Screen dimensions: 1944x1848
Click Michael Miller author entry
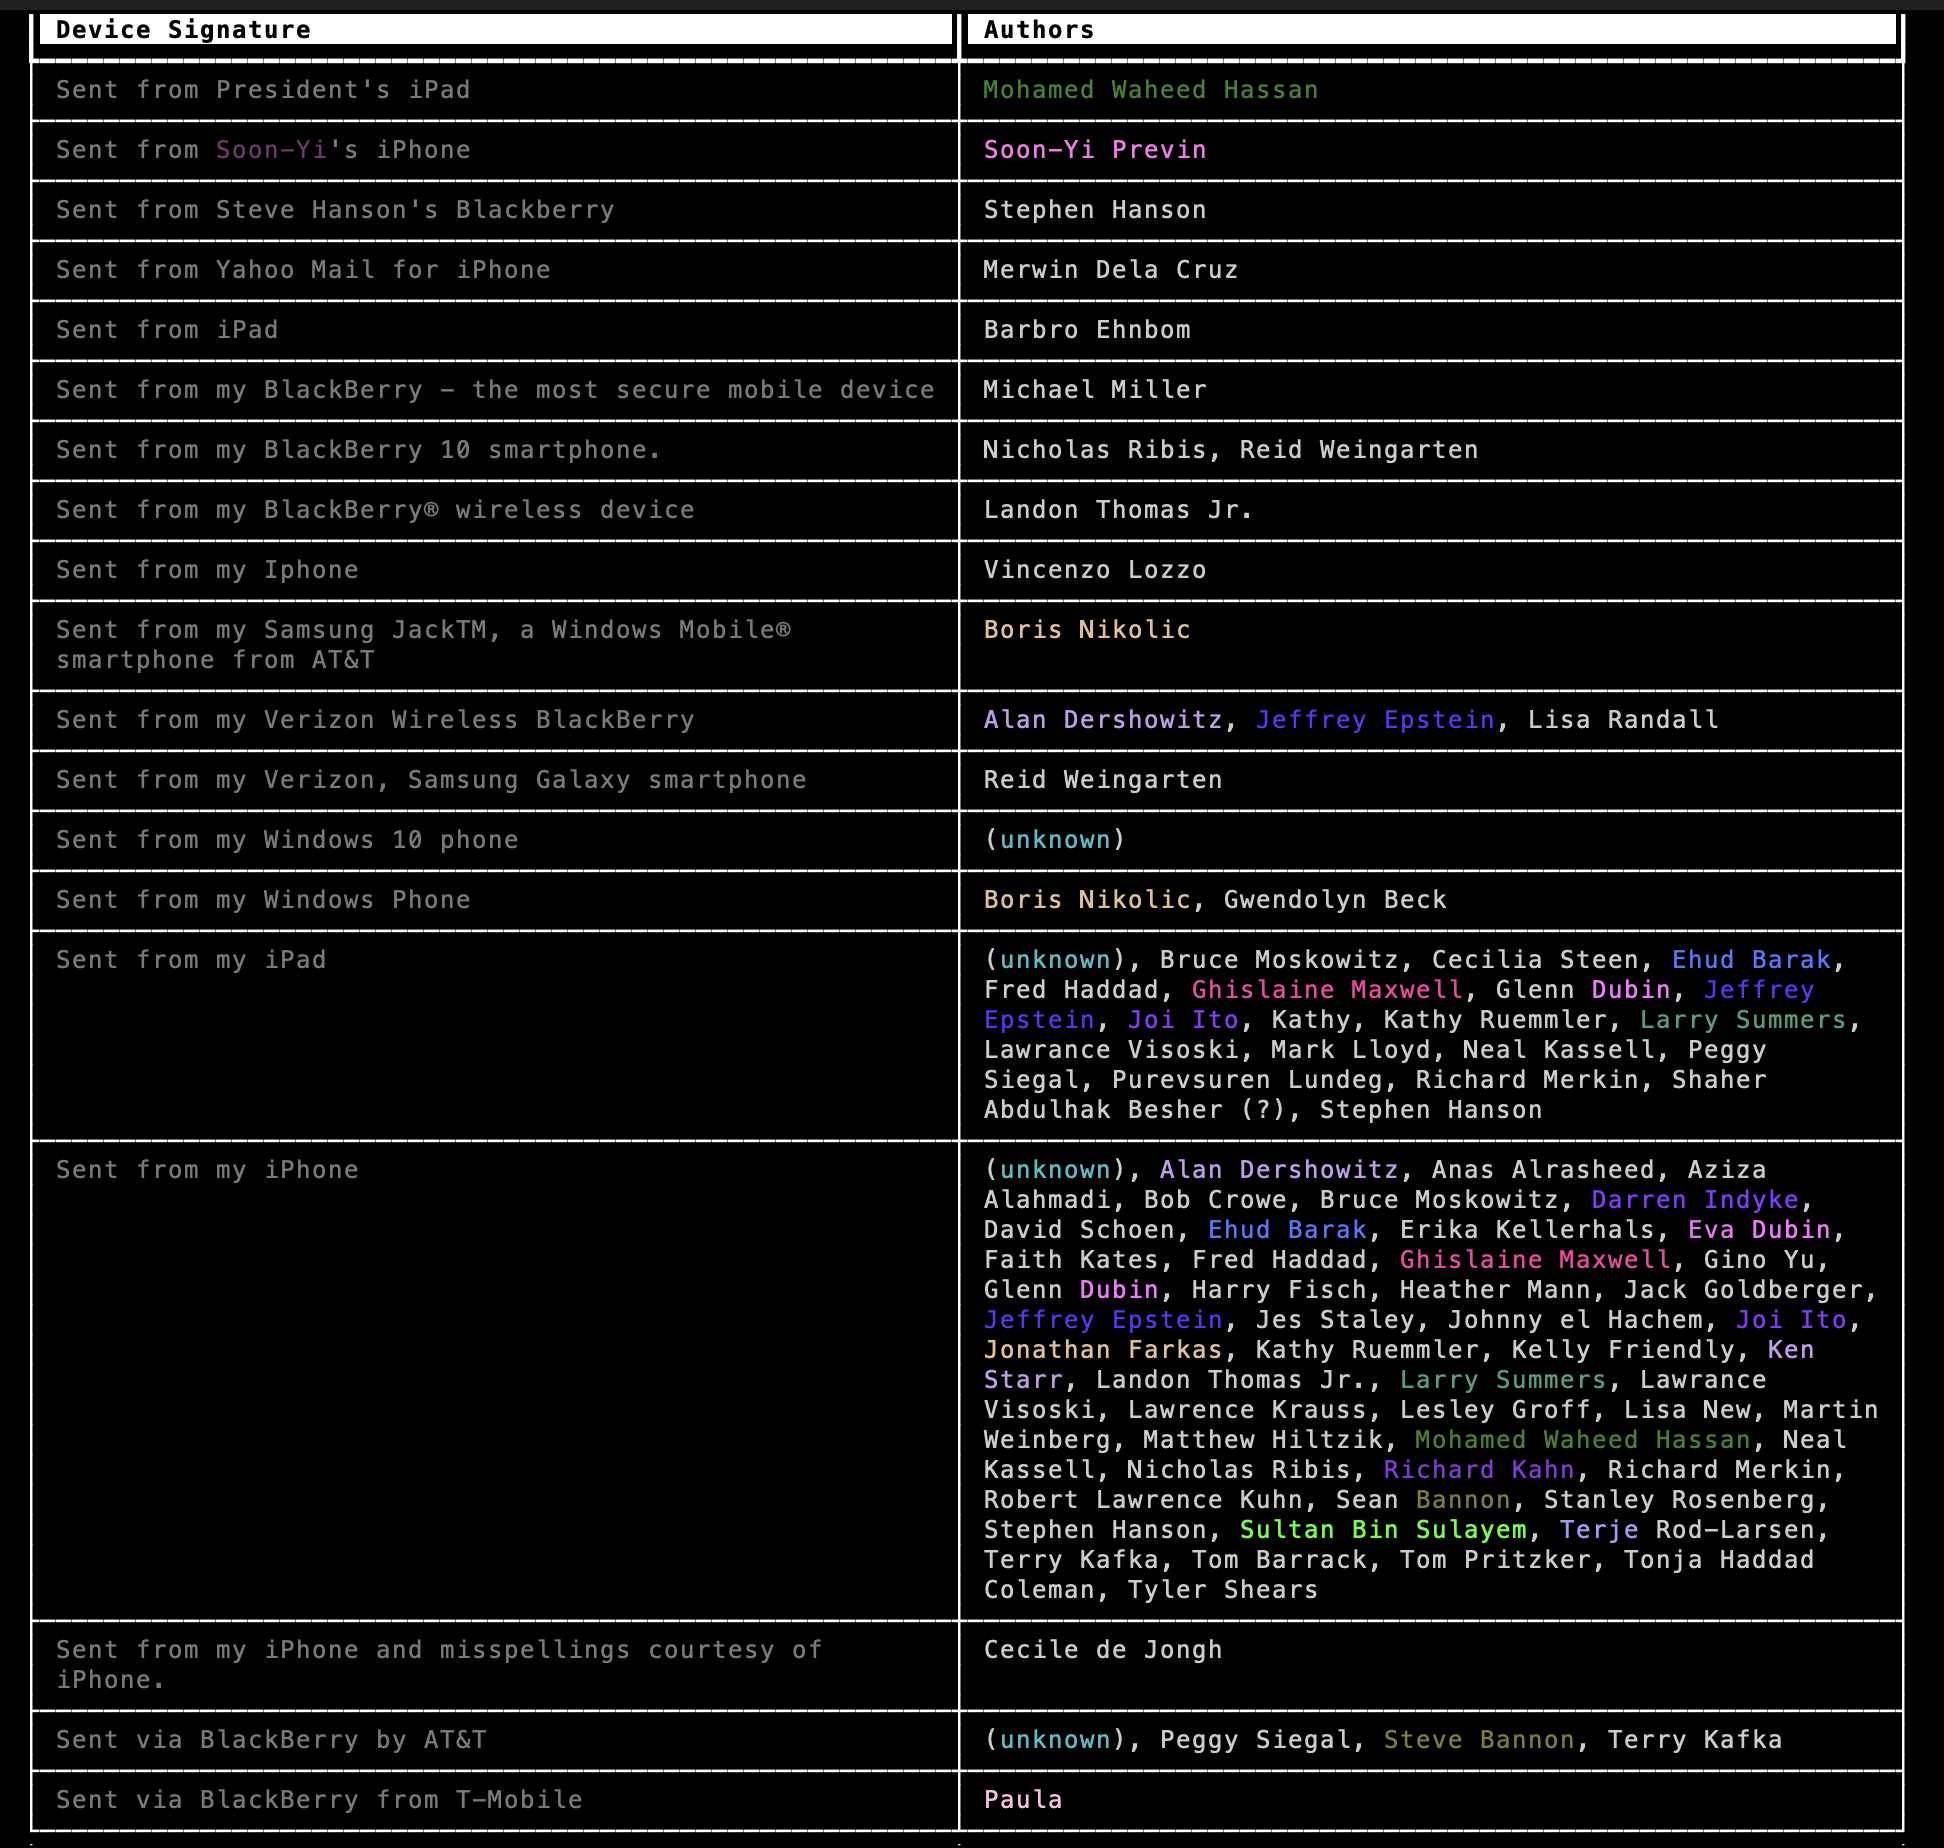coord(1094,390)
